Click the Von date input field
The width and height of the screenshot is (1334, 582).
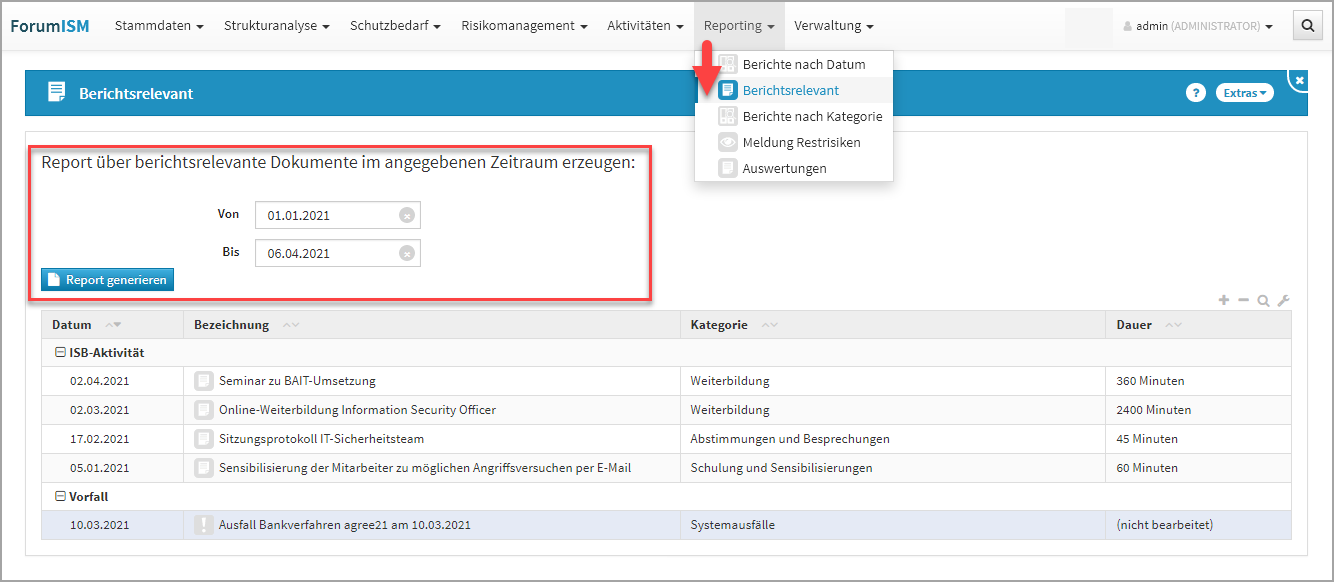(327, 215)
